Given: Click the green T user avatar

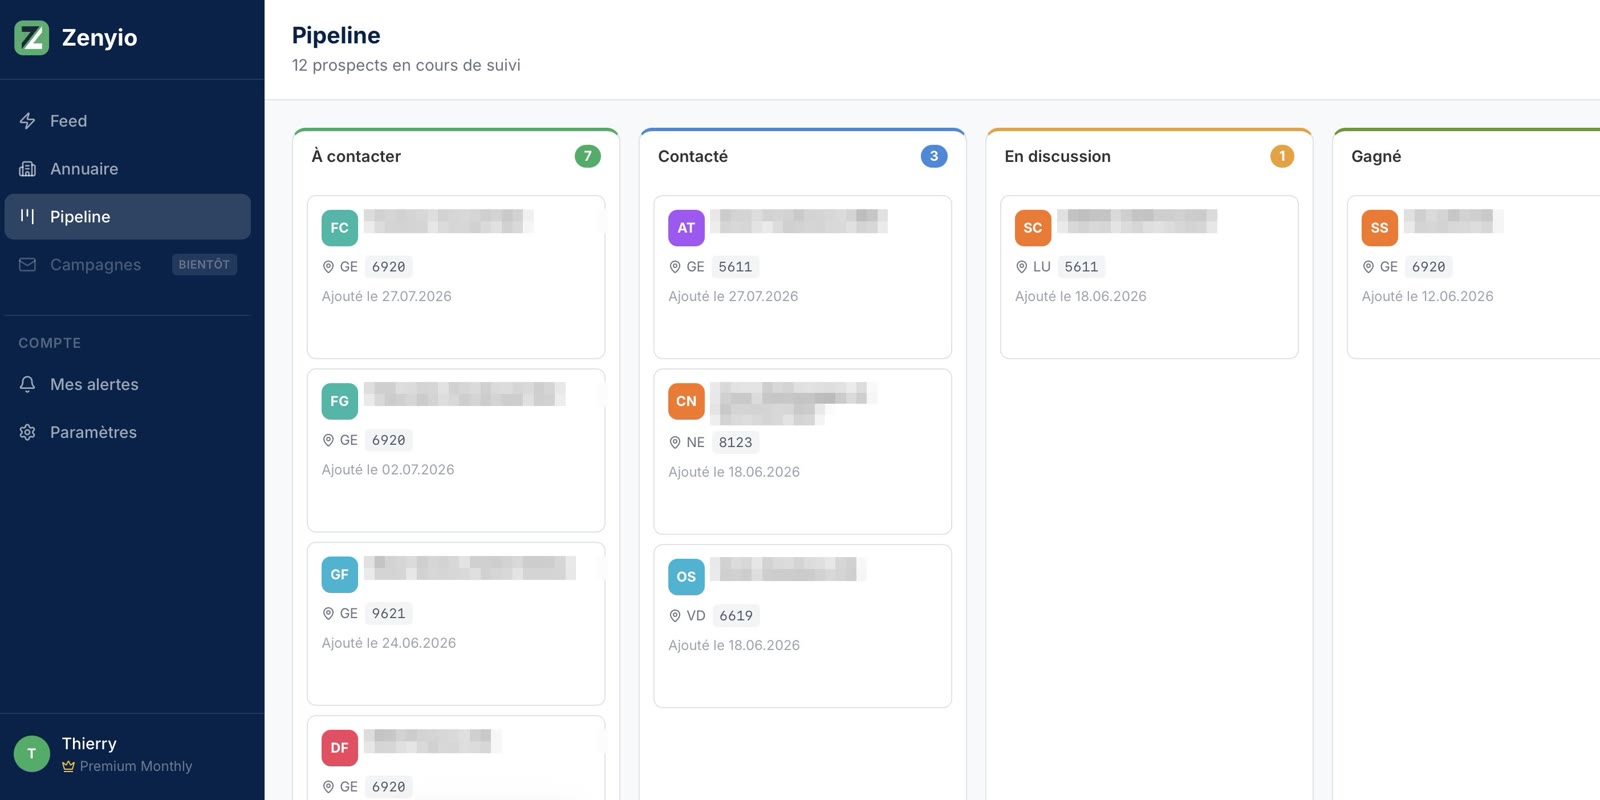Looking at the screenshot, I should pyautogui.click(x=32, y=754).
